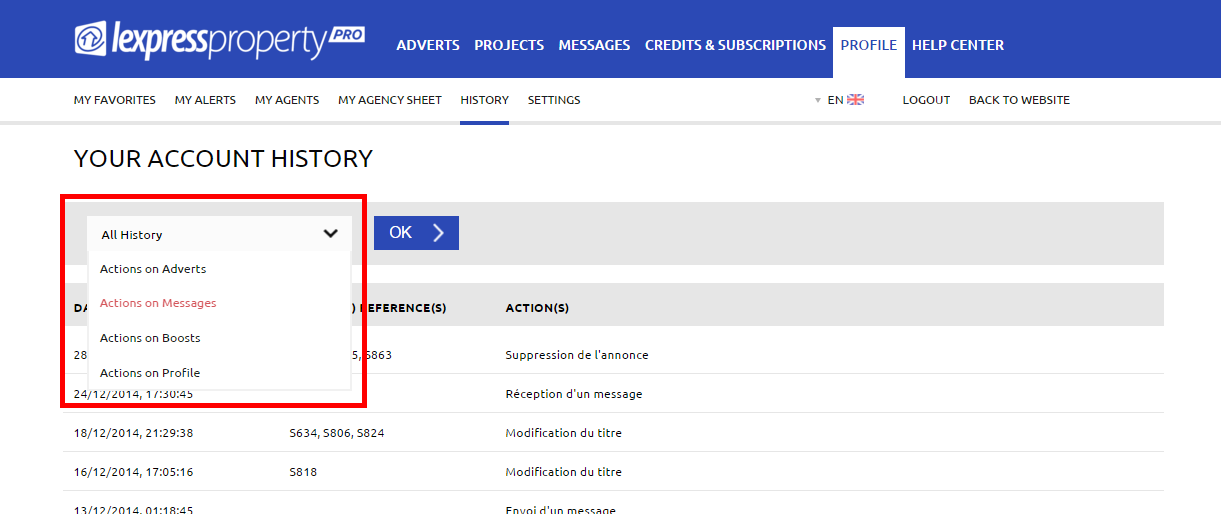Open the ADVERTS menu

(428, 45)
